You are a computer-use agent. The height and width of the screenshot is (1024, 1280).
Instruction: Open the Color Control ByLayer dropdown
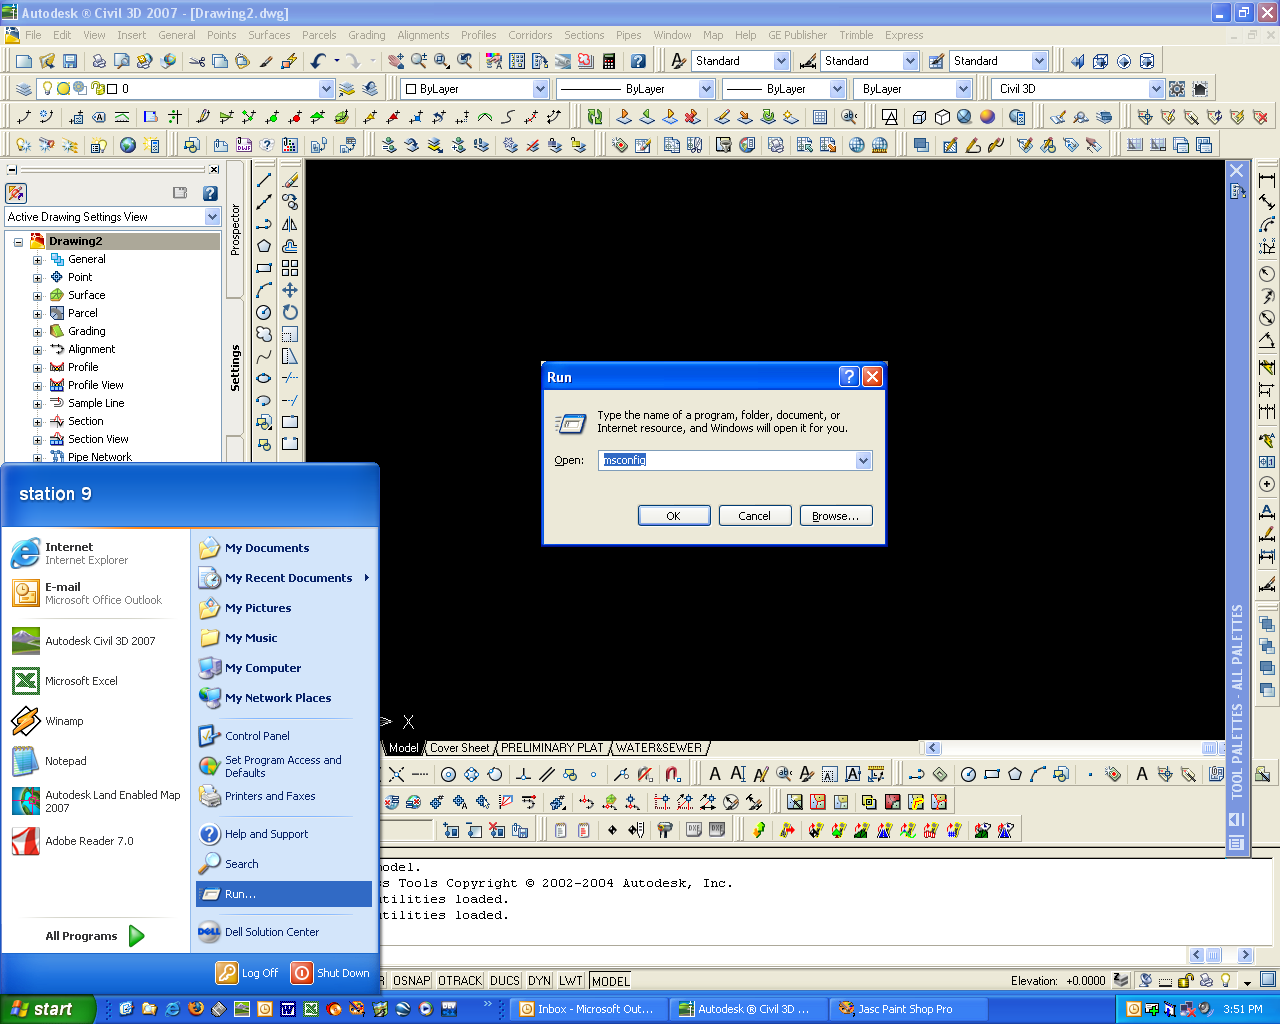click(x=540, y=89)
